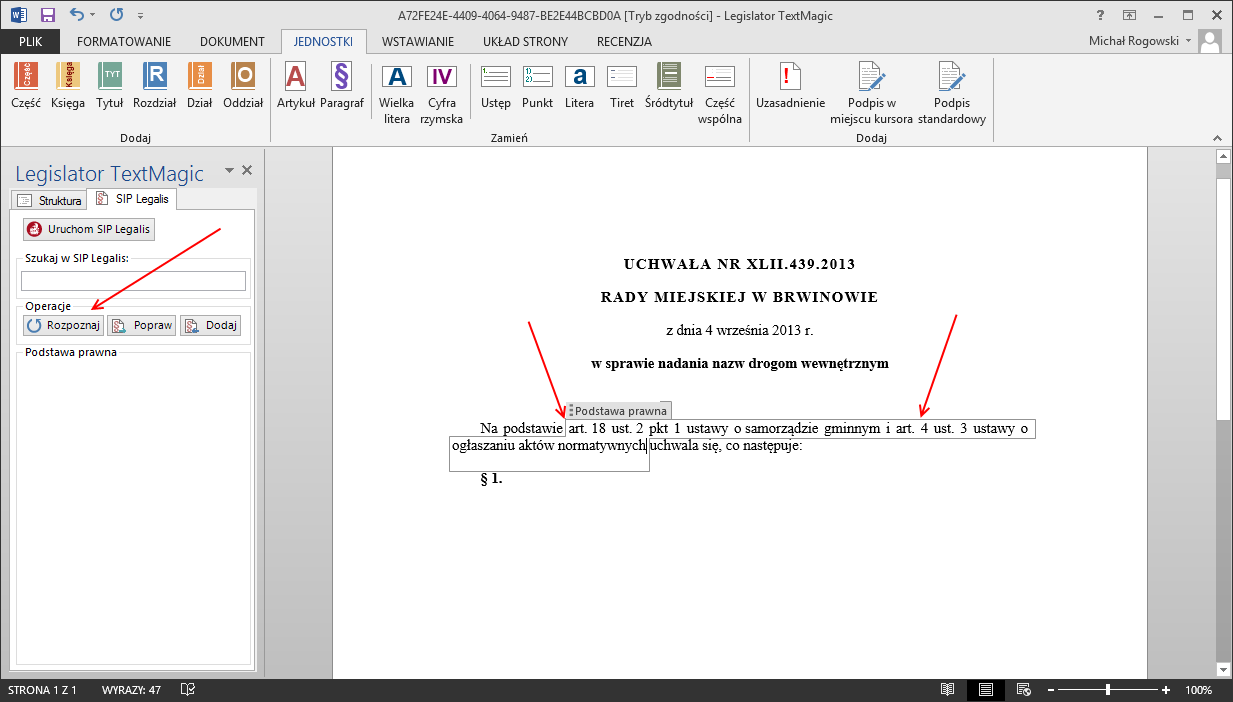Insert an Oddział unit

point(243,85)
